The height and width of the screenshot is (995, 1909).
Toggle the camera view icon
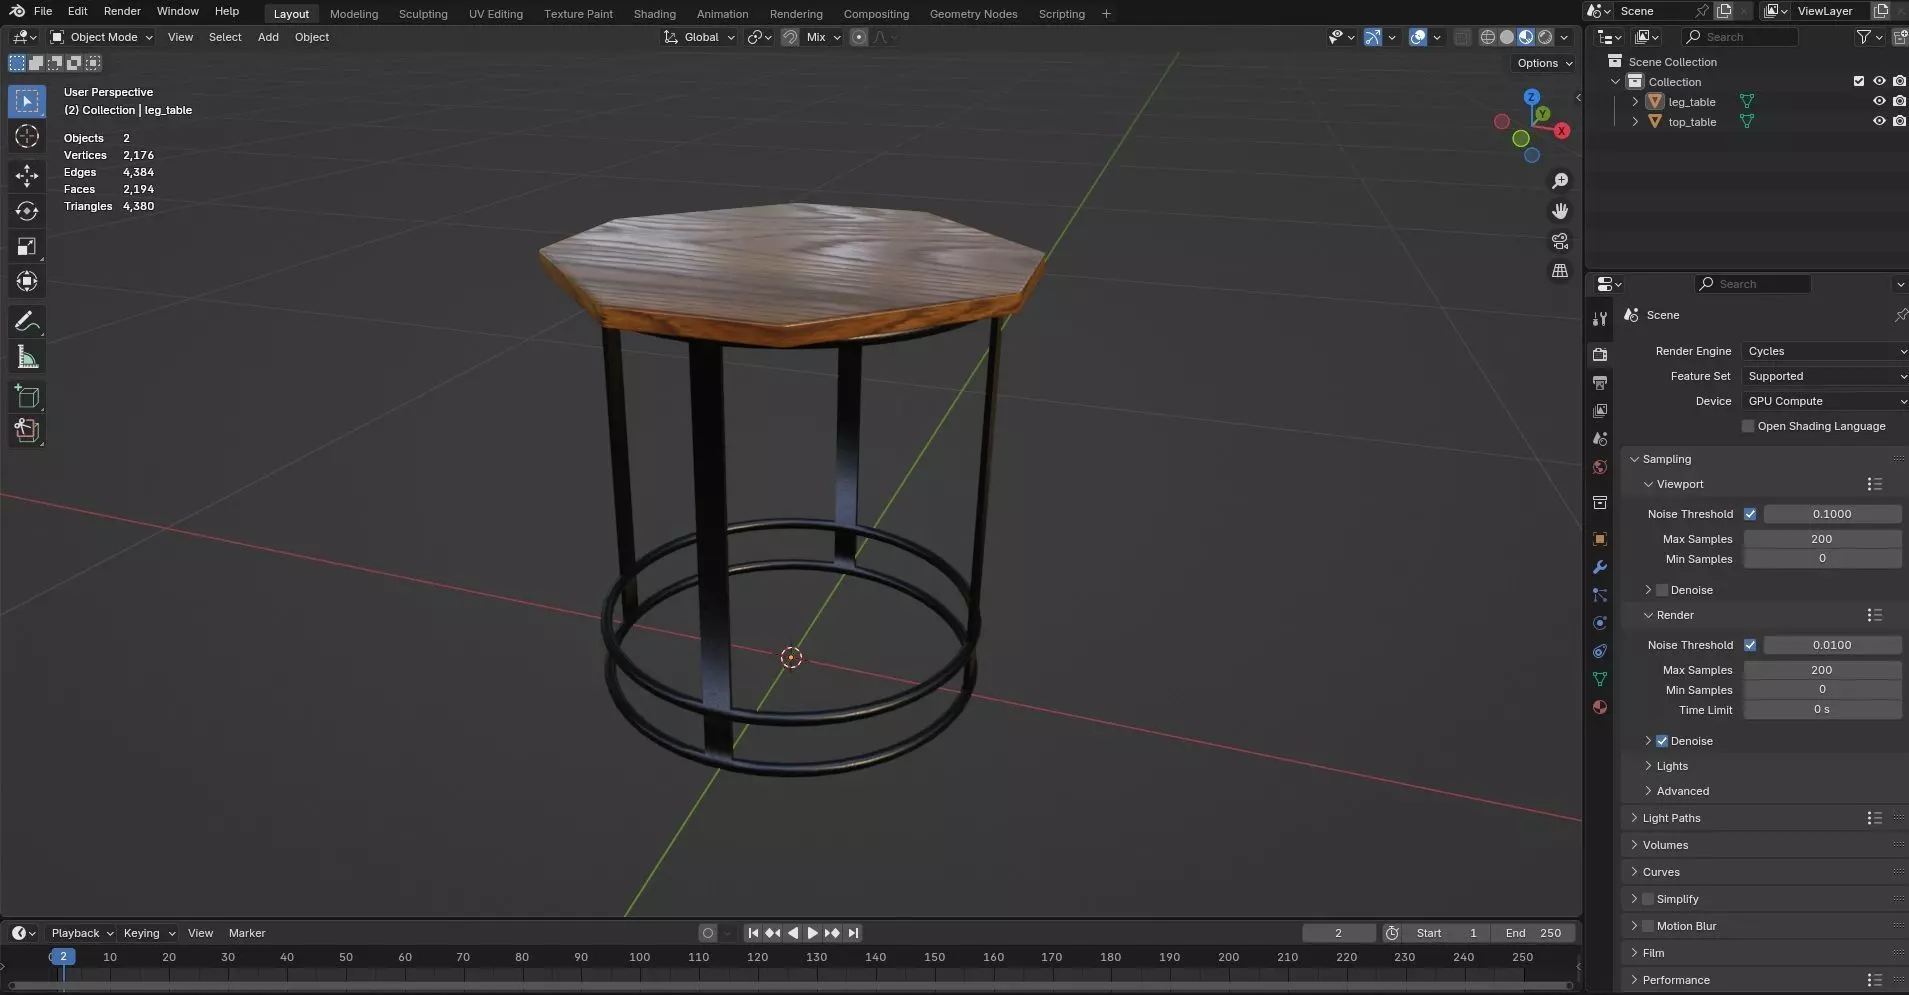[x=1560, y=241]
